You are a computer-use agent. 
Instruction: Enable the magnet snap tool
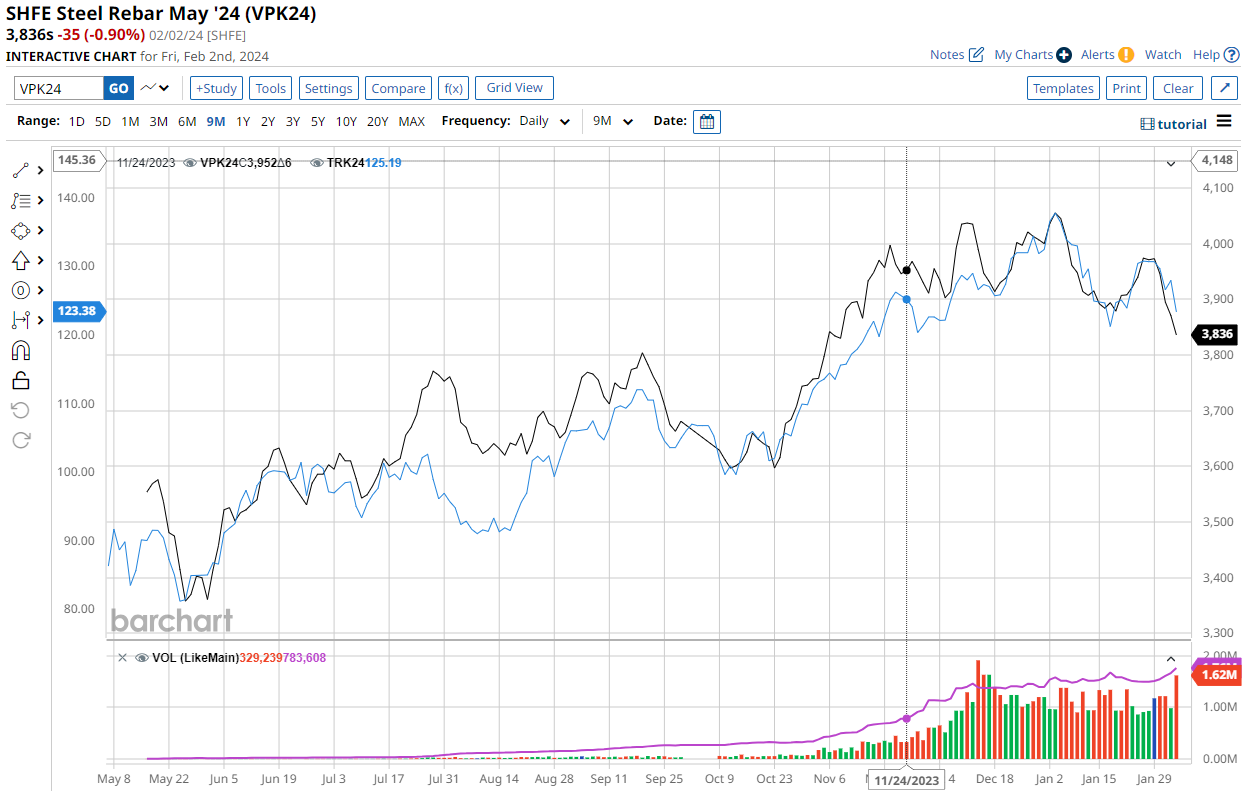(21, 350)
